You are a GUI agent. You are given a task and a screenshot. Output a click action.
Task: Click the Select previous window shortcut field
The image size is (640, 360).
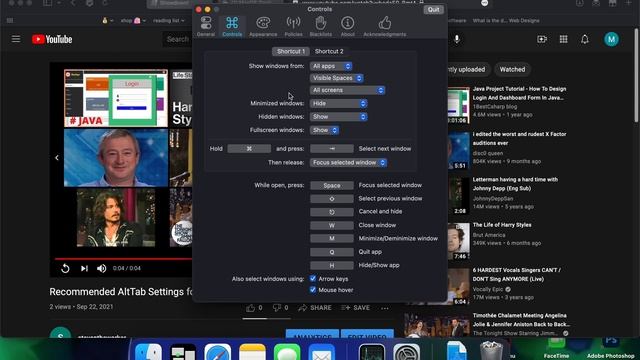[x=332, y=199]
